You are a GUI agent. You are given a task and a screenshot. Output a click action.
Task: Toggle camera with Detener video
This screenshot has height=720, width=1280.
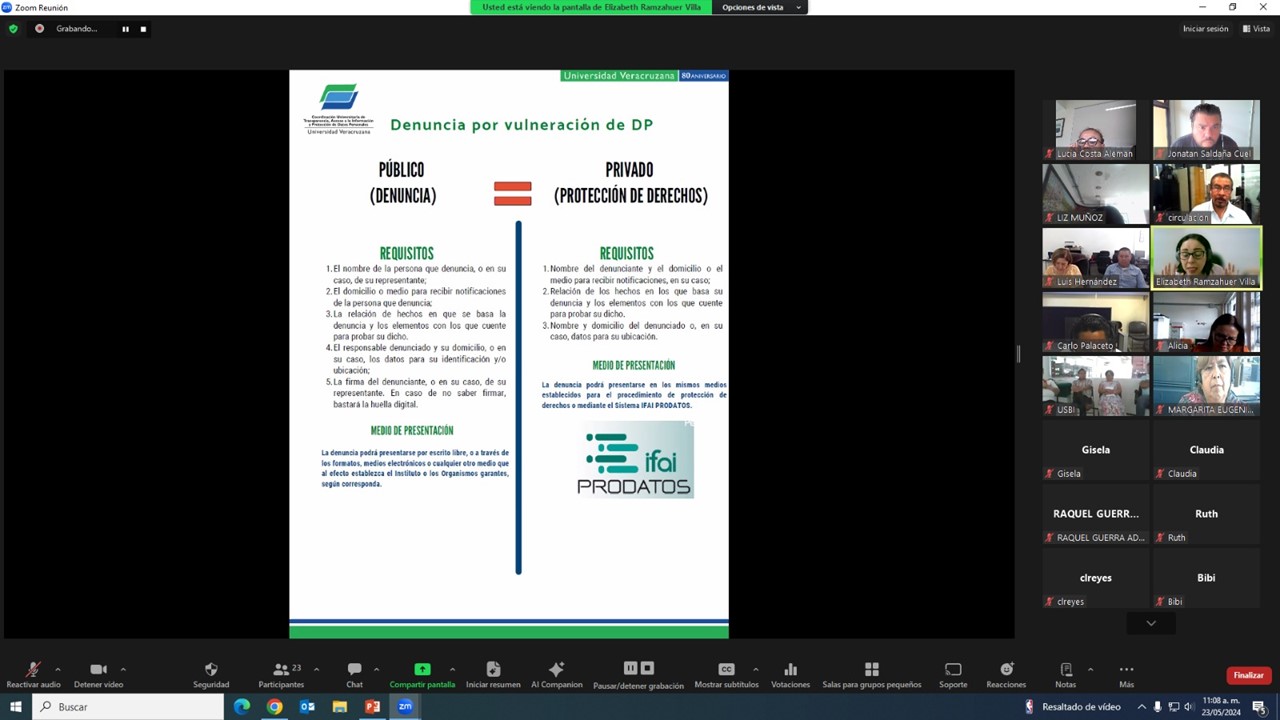98,670
